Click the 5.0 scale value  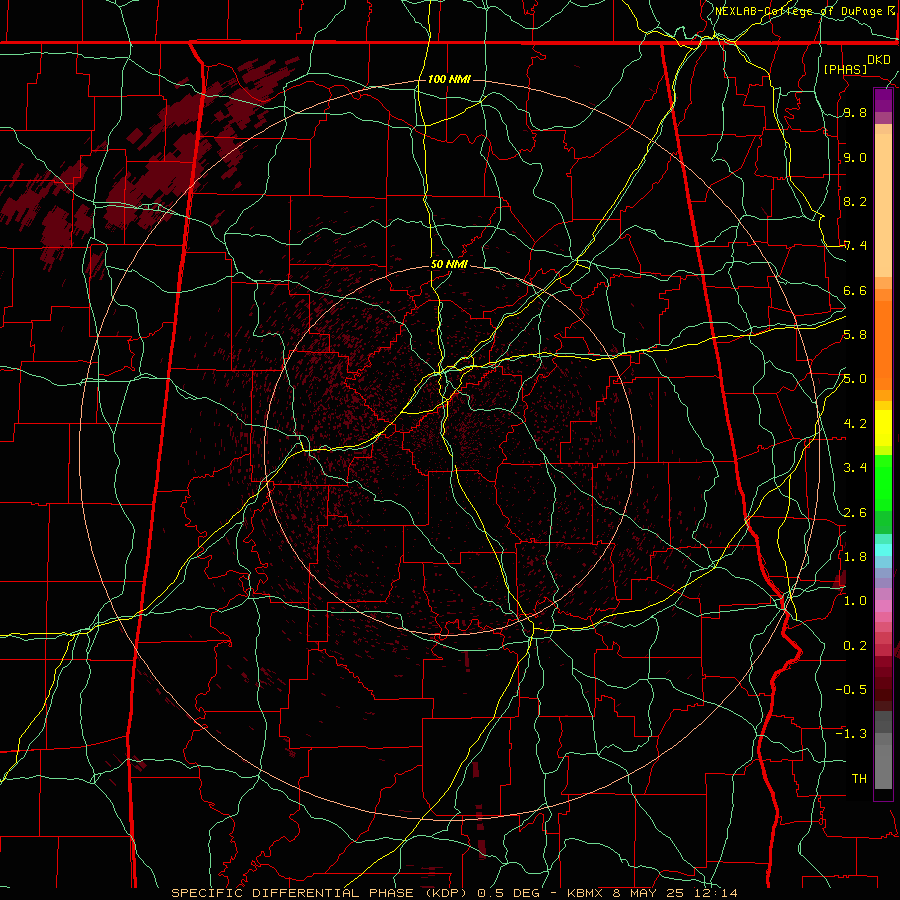pyautogui.click(x=855, y=379)
